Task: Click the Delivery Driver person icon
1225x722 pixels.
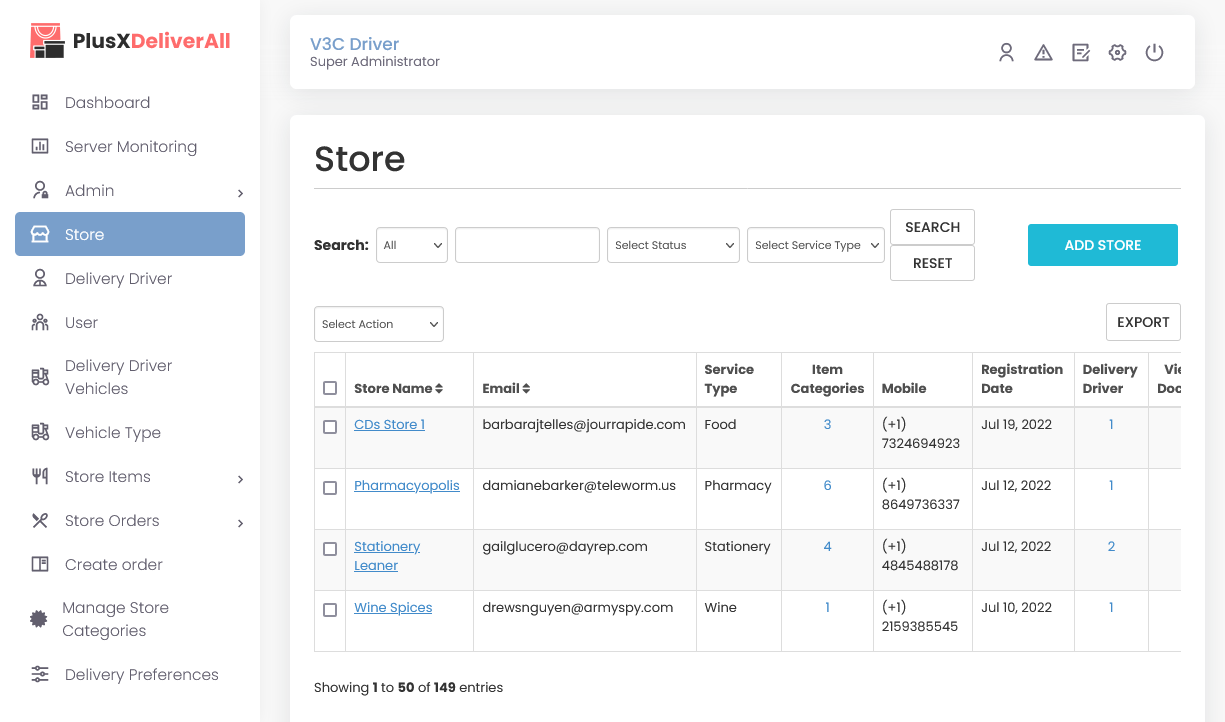Action: [x=40, y=278]
